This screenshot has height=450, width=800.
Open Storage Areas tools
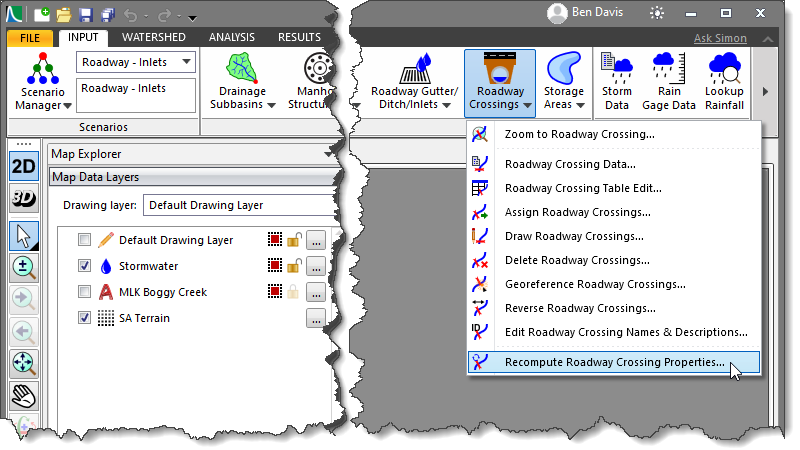click(564, 81)
